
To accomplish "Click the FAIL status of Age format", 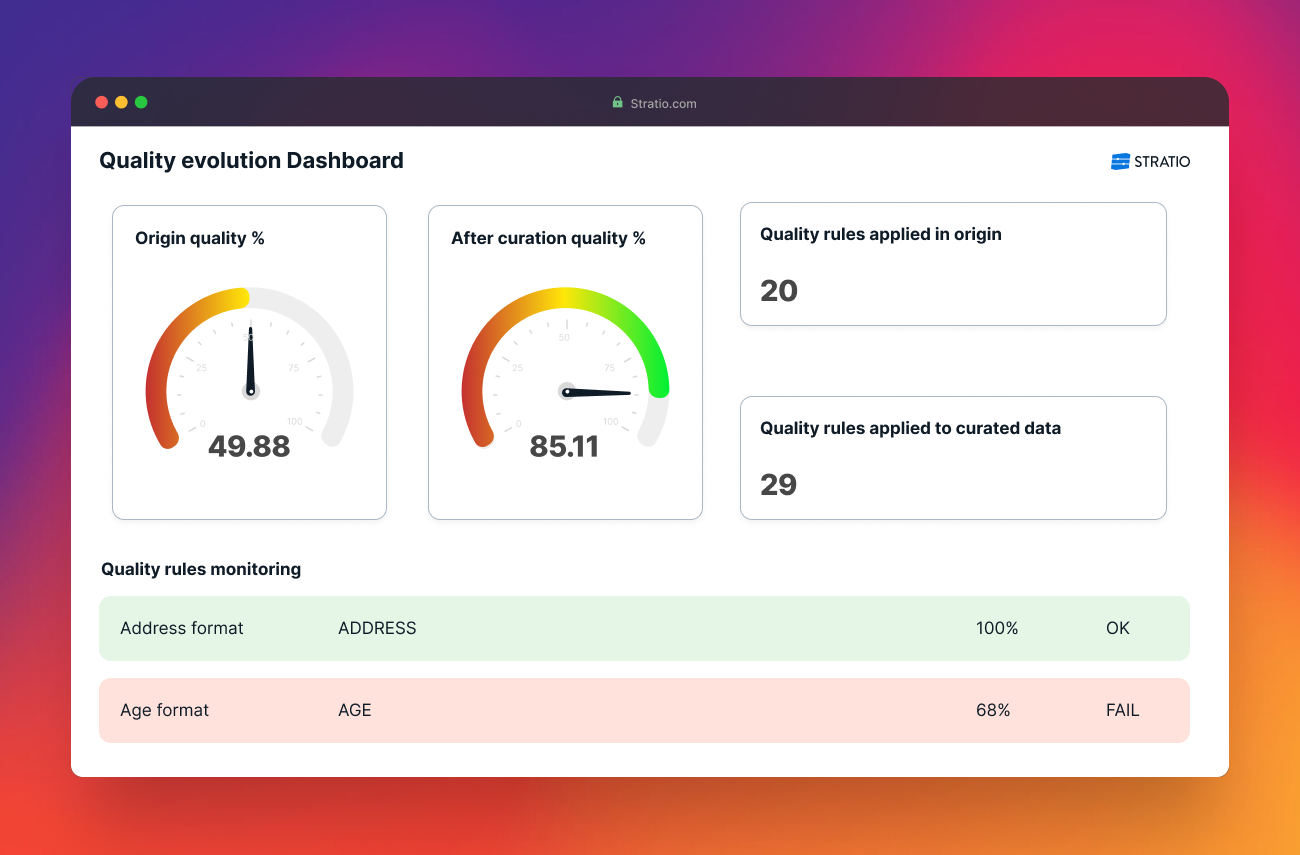I will tap(1122, 710).
